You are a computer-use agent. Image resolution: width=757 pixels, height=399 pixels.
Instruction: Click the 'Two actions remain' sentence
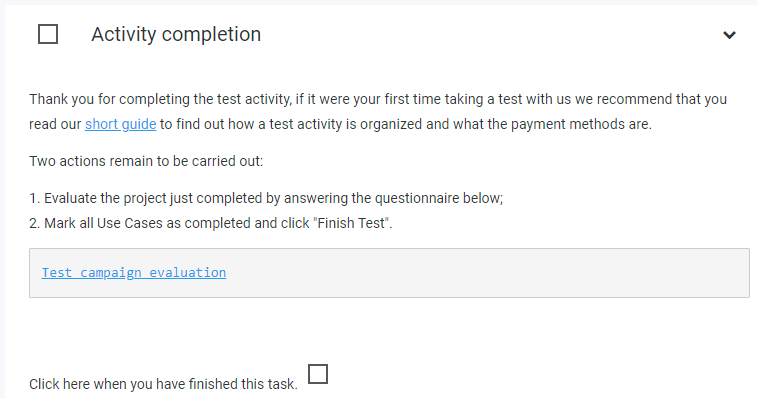(146, 161)
